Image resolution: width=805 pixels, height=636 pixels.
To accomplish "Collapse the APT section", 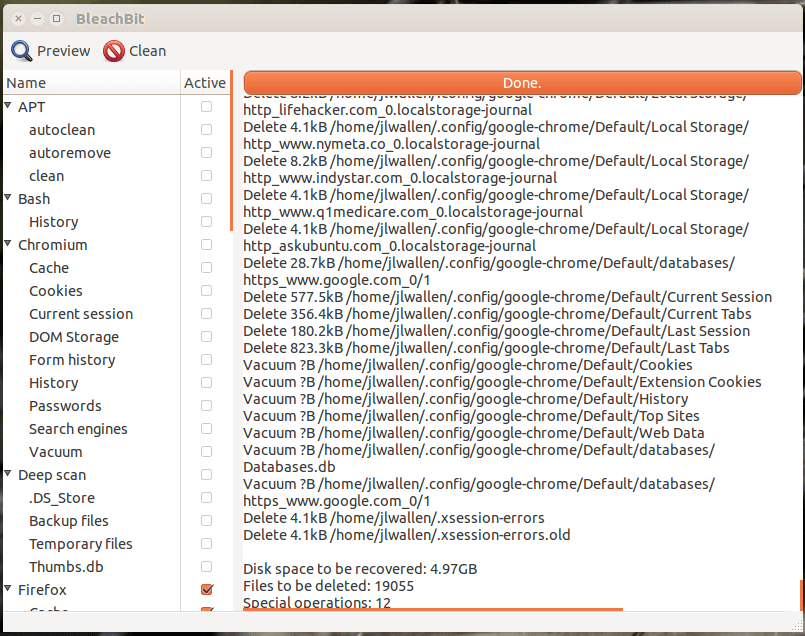I will tap(9, 106).
